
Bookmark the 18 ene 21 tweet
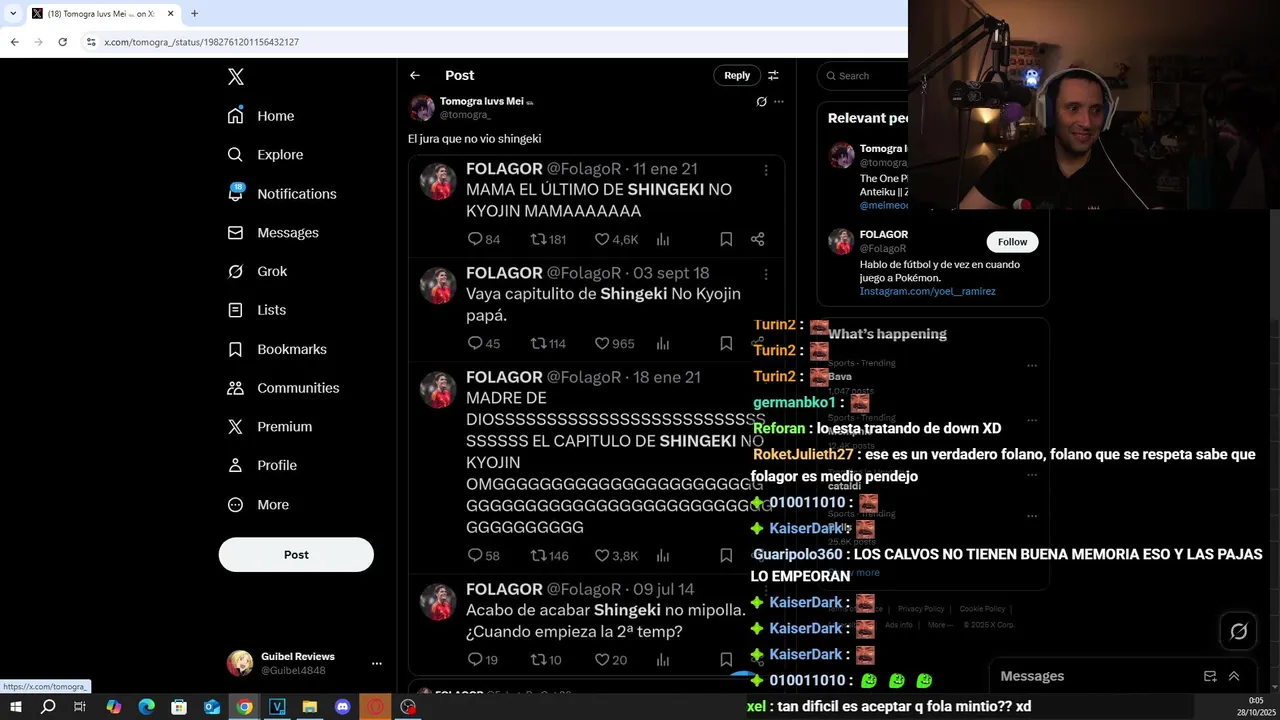[726, 555]
